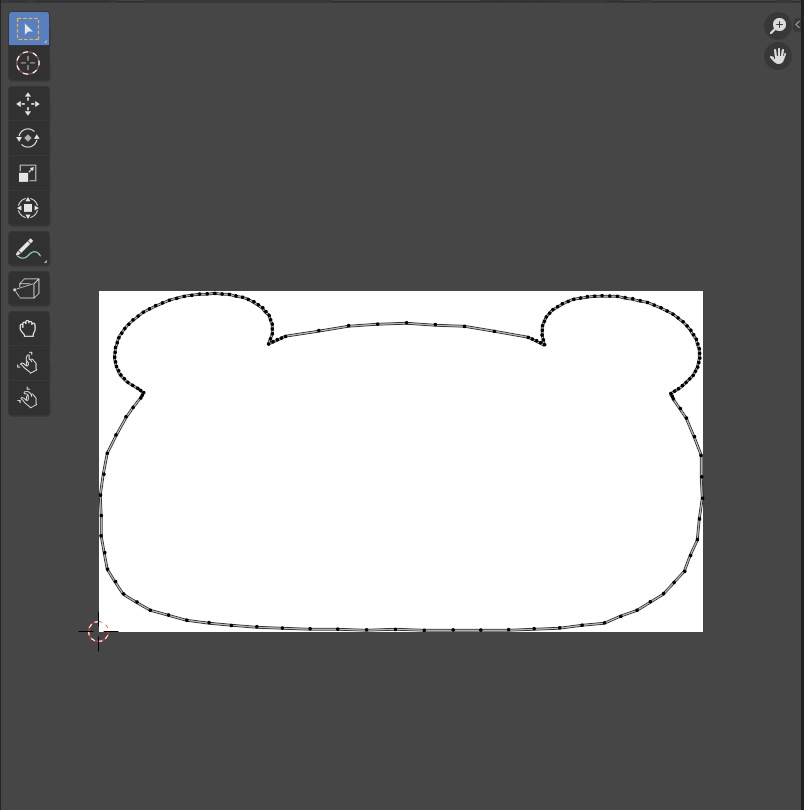The width and height of the screenshot is (804, 810).
Task: Select the Scale tool
Action: click(x=28, y=174)
